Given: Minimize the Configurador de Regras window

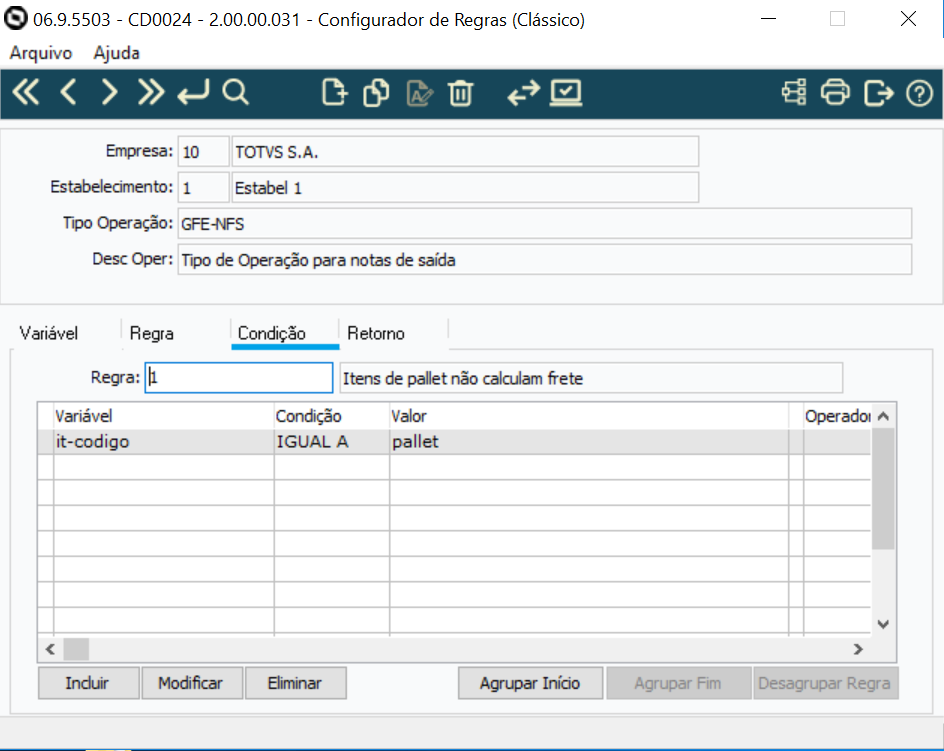Looking at the screenshot, I should [769, 19].
